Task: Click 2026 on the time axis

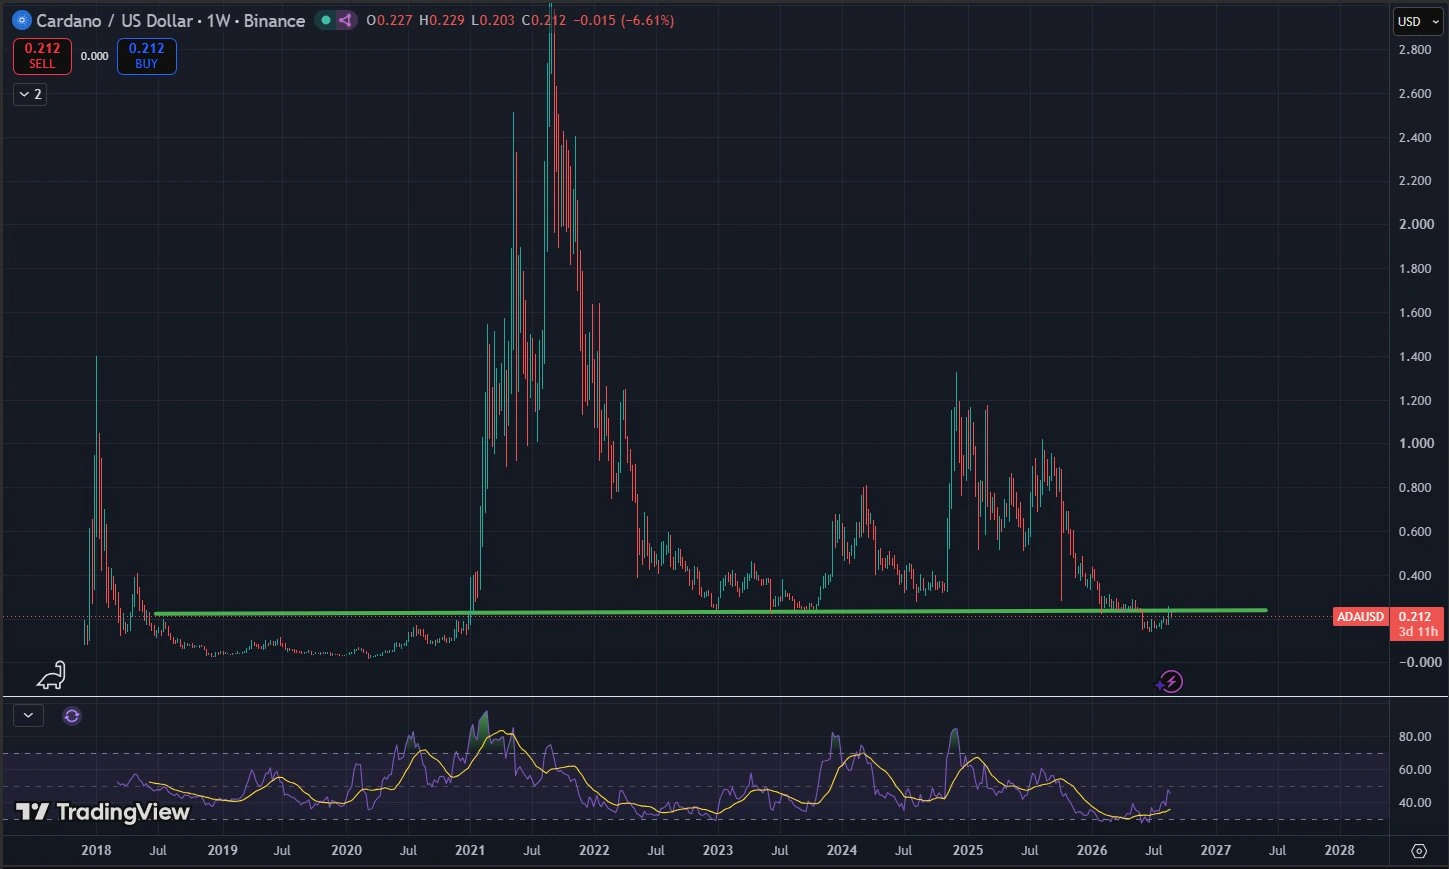Action: pyautogui.click(x=1092, y=851)
